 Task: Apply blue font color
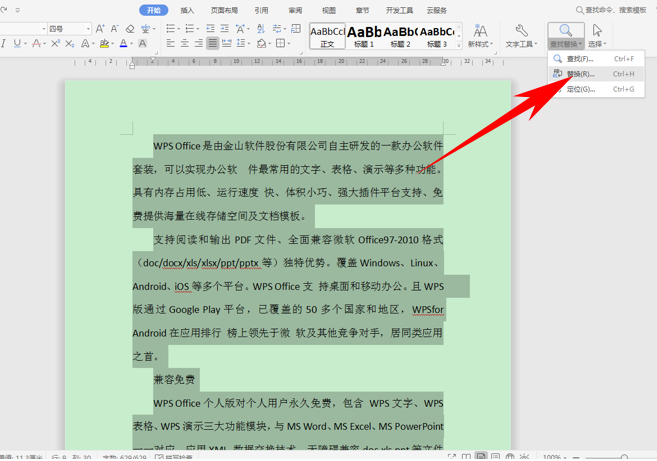pyautogui.click(x=123, y=43)
